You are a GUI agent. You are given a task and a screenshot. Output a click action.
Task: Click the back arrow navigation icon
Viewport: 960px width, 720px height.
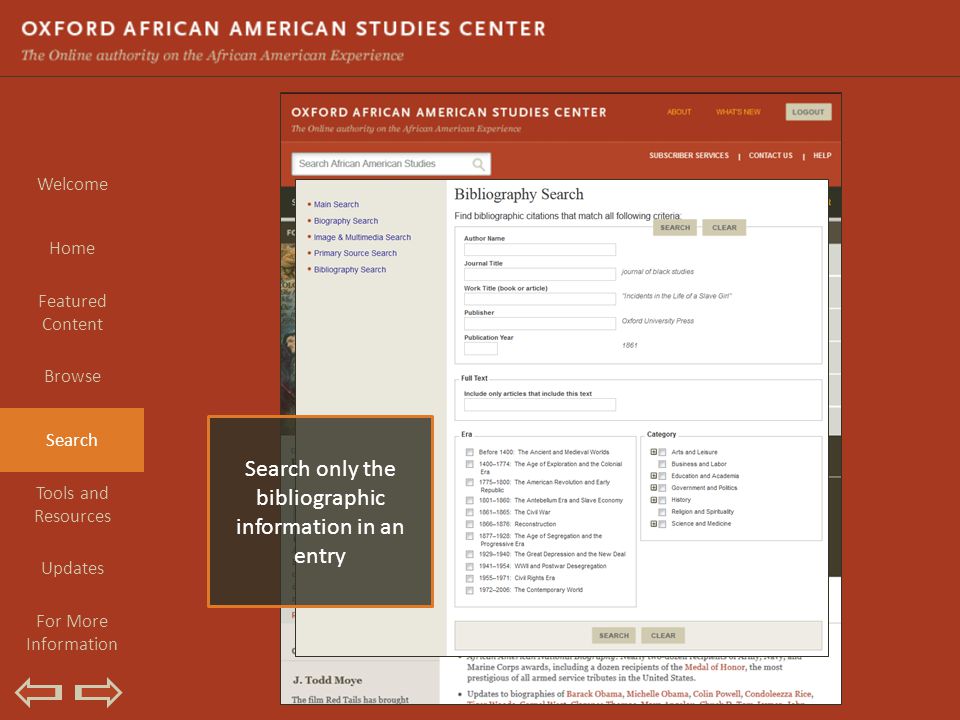click(x=39, y=692)
